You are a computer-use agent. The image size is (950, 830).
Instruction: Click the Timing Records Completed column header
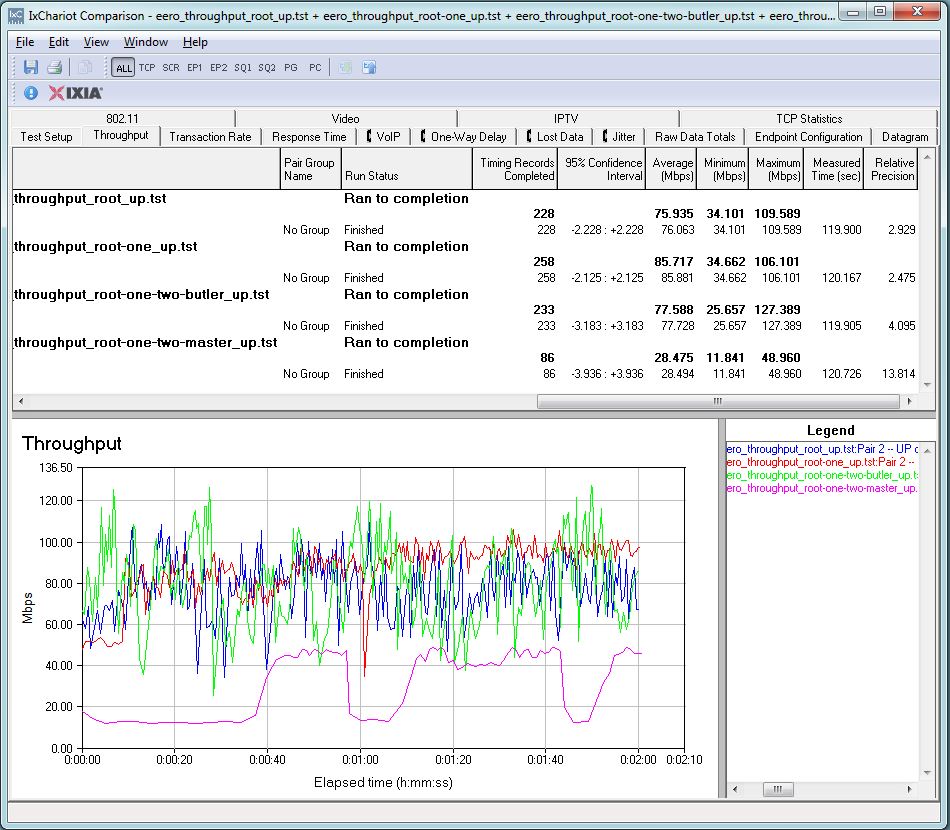point(515,170)
